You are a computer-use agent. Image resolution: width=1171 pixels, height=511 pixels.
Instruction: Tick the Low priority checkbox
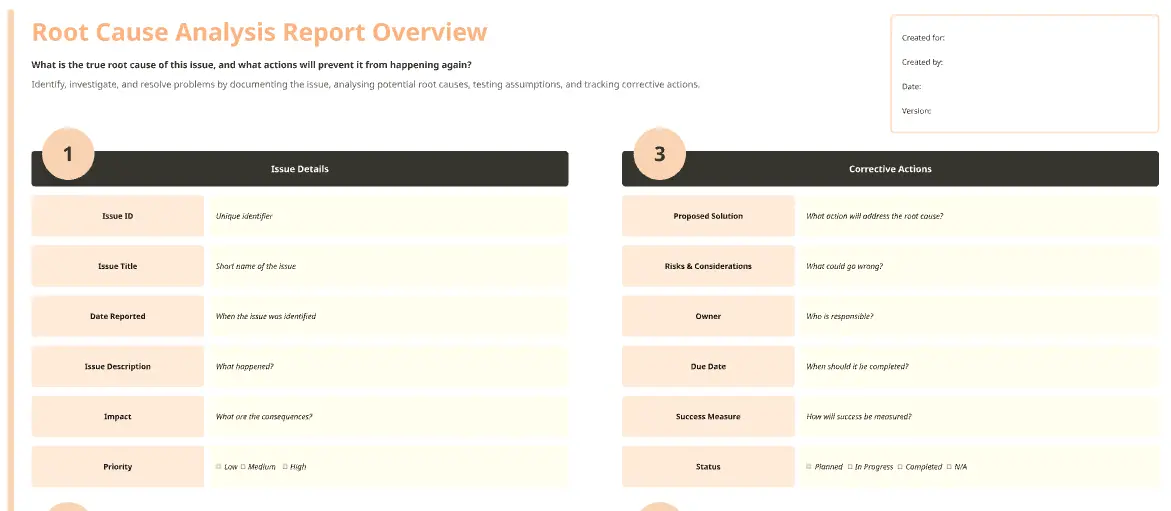click(219, 466)
